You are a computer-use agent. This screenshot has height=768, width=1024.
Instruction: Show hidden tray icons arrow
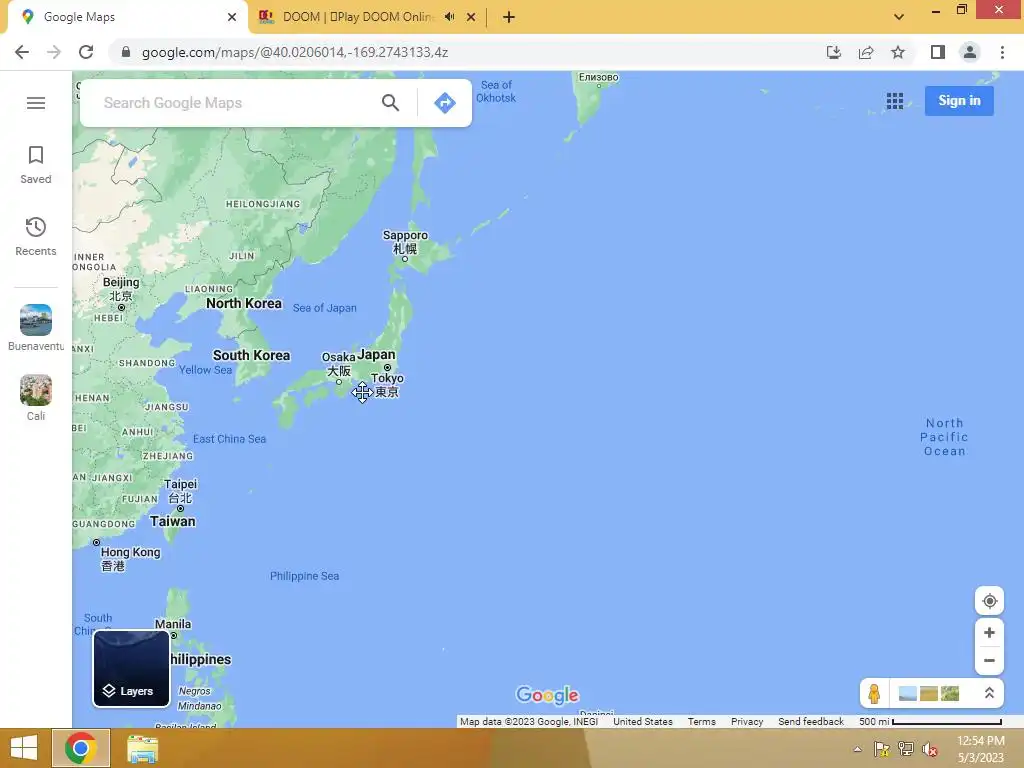click(857, 749)
